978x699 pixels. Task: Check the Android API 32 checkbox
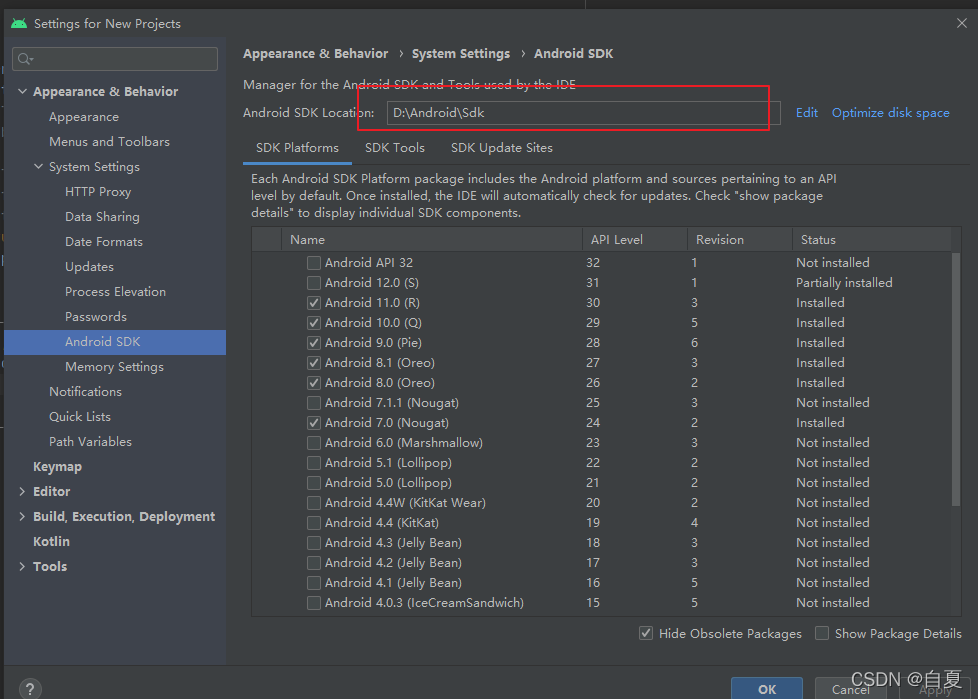pyautogui.click(x=314, y=263)
